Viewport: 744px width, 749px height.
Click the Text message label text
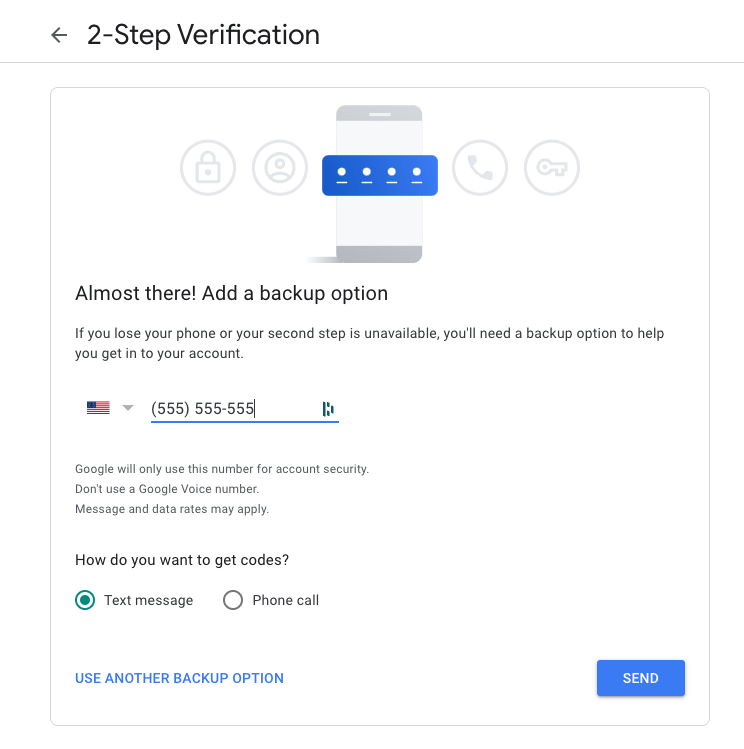click(x=149, y=600)
